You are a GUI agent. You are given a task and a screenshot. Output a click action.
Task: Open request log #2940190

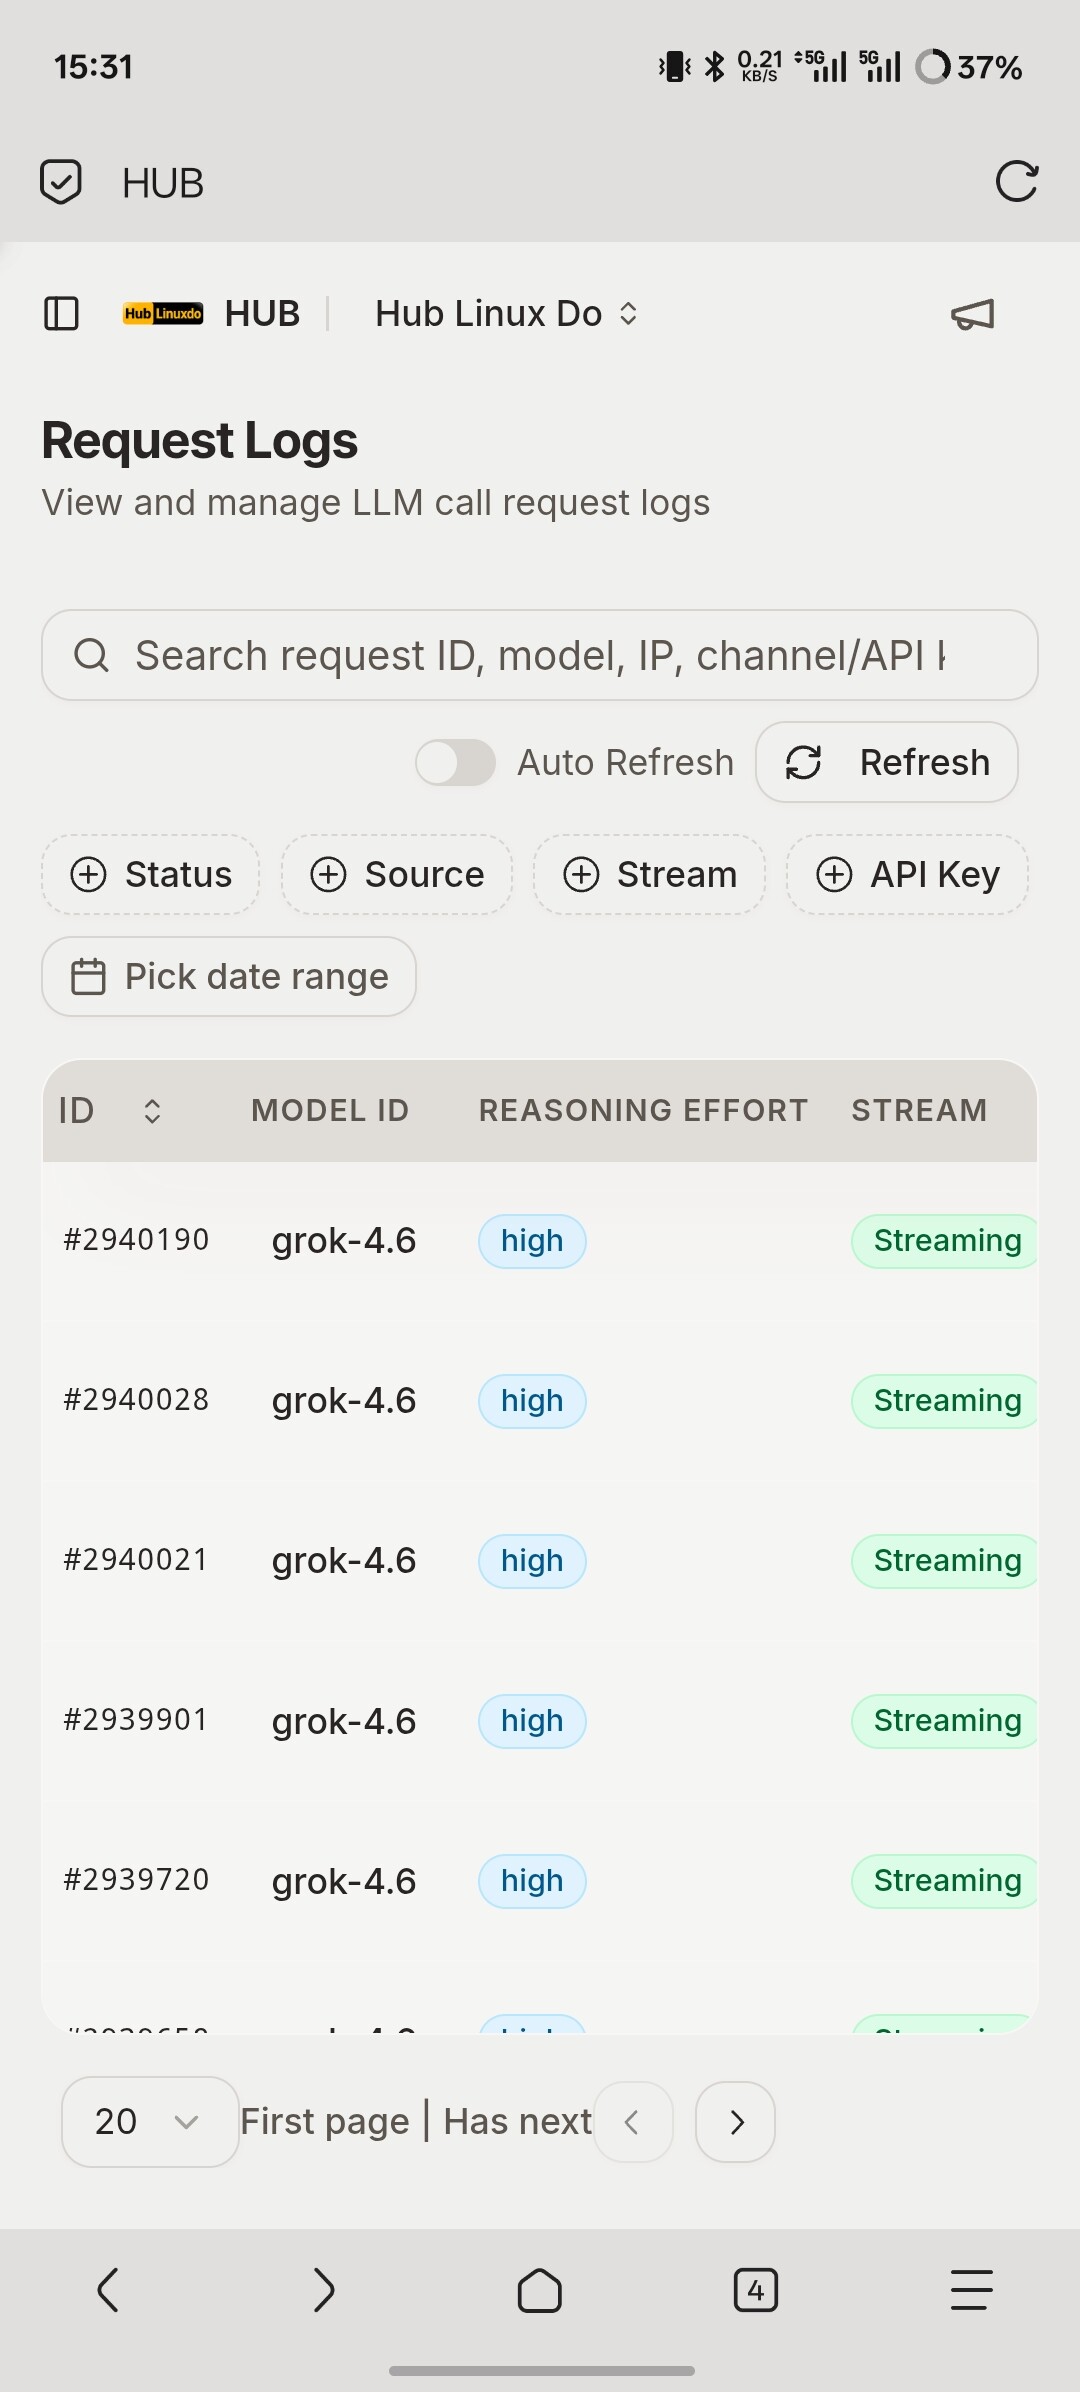pos(136,1240)
